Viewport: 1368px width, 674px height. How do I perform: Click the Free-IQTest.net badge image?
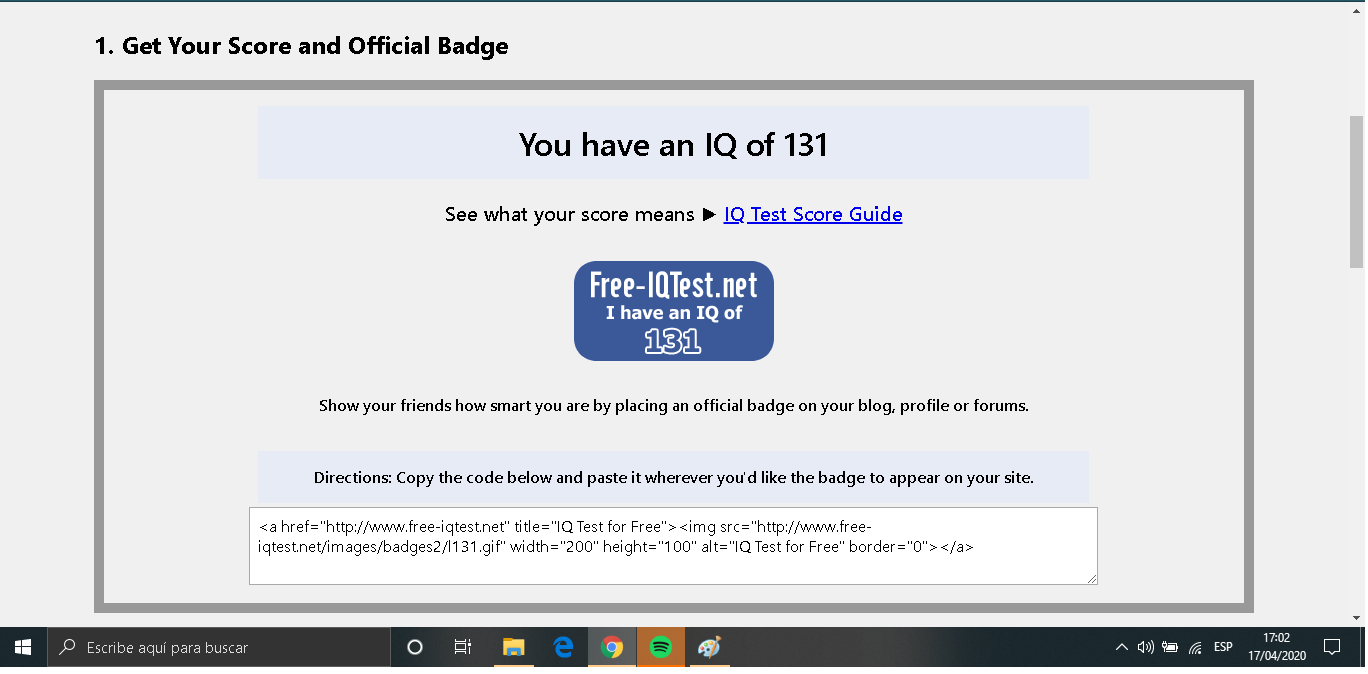click(x=673, y=311)
